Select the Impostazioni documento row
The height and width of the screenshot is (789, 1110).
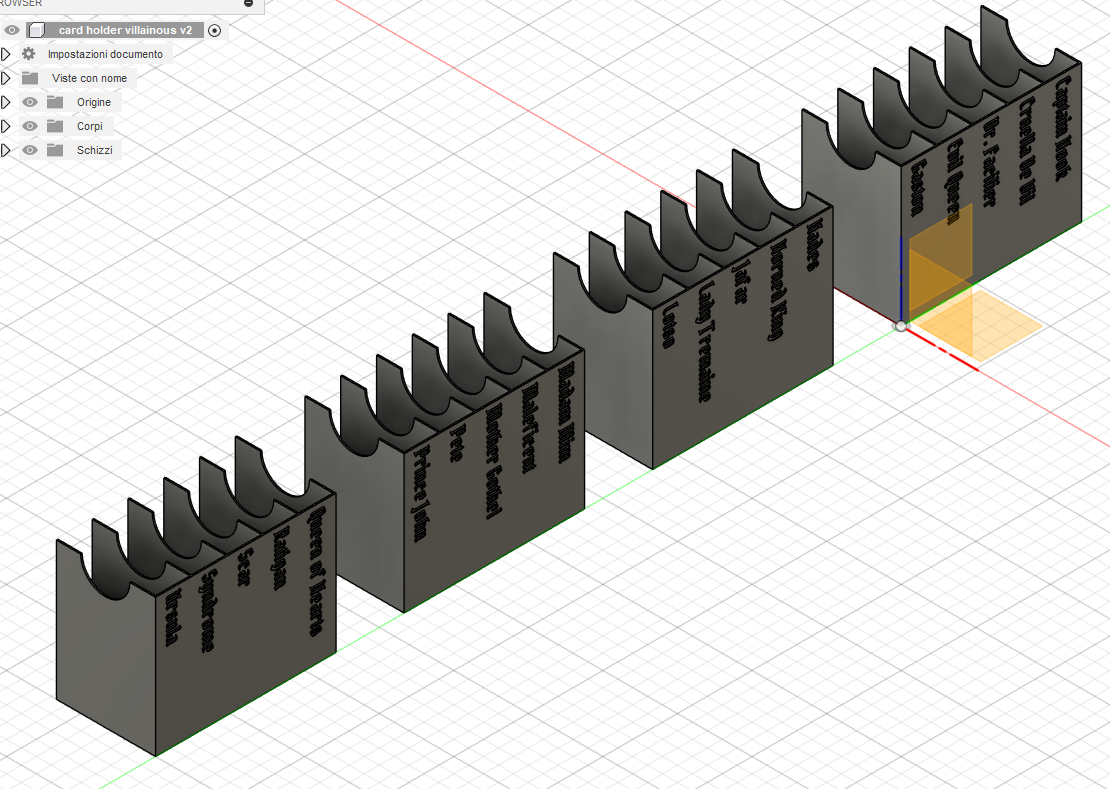click(105, 54)
